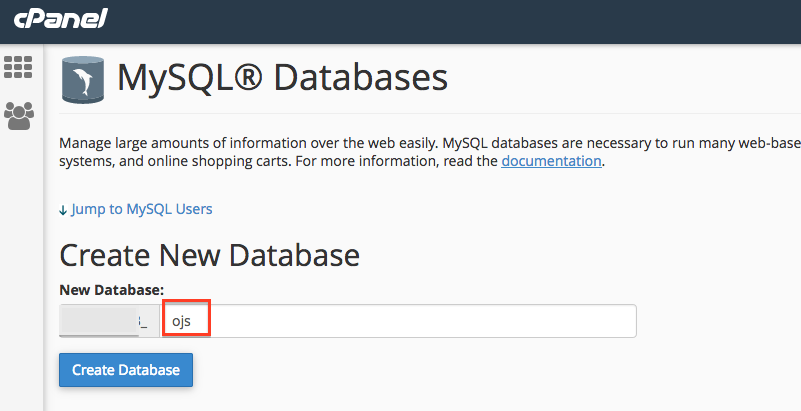Click the Create New Database heading
This screenshot has height=411, width=801.
pos(209,254)
